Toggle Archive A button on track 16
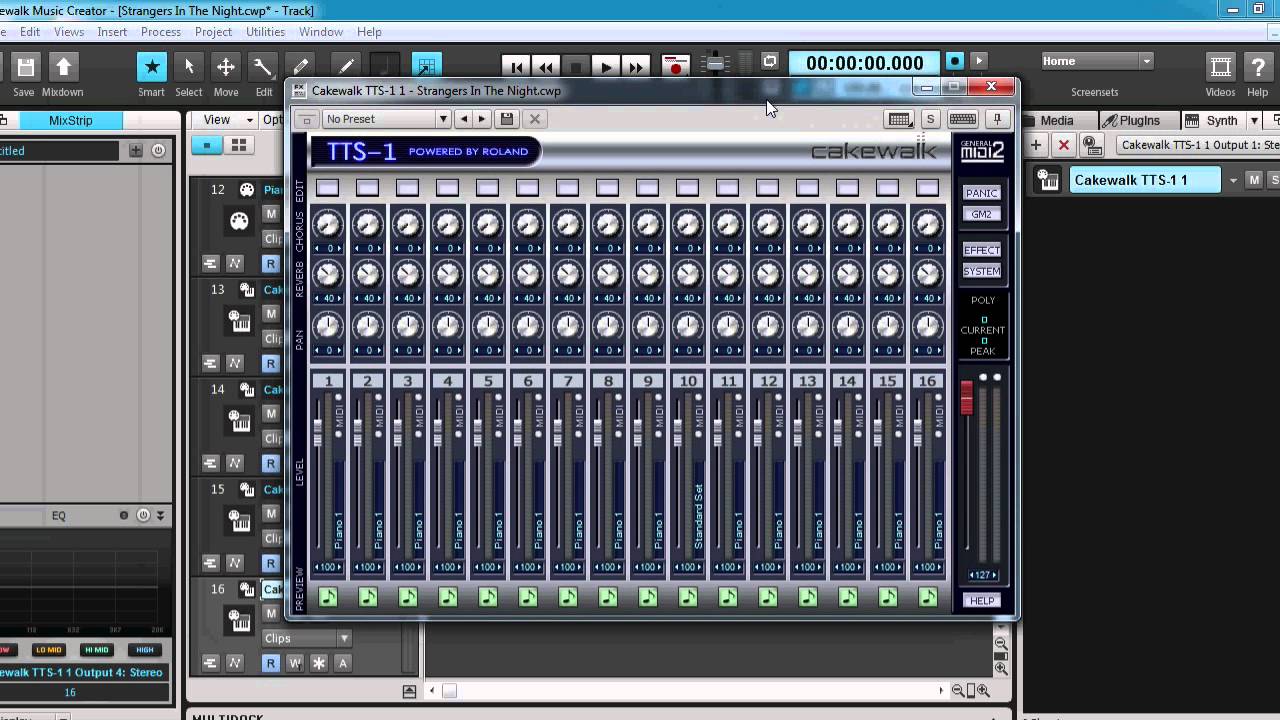The width and height of the screenshot is (1280, 720). click(343, 663)
